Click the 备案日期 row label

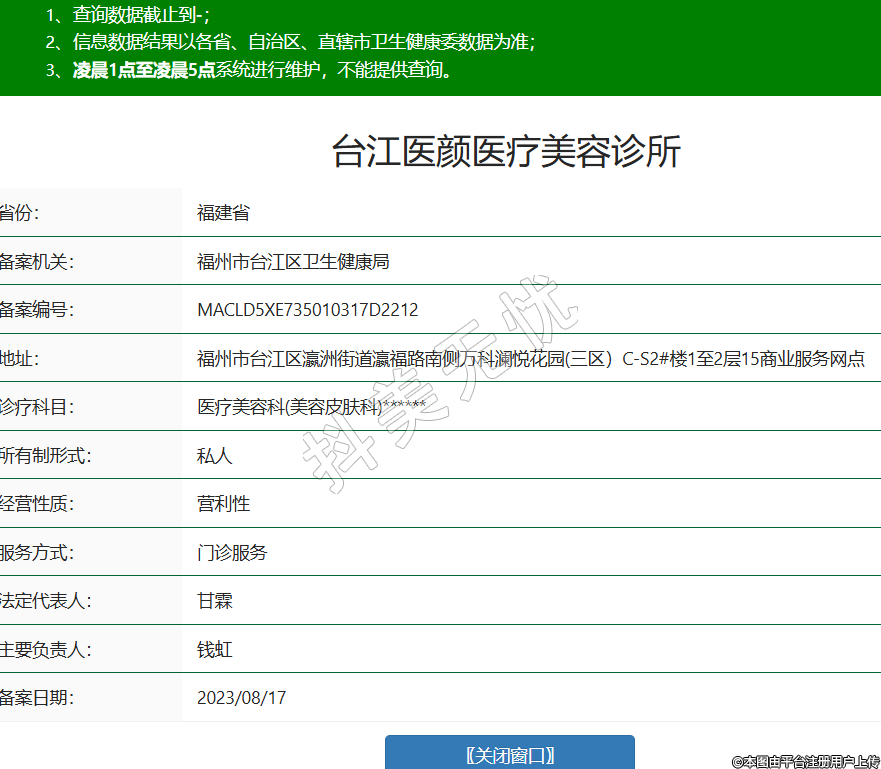click(37, 698)
